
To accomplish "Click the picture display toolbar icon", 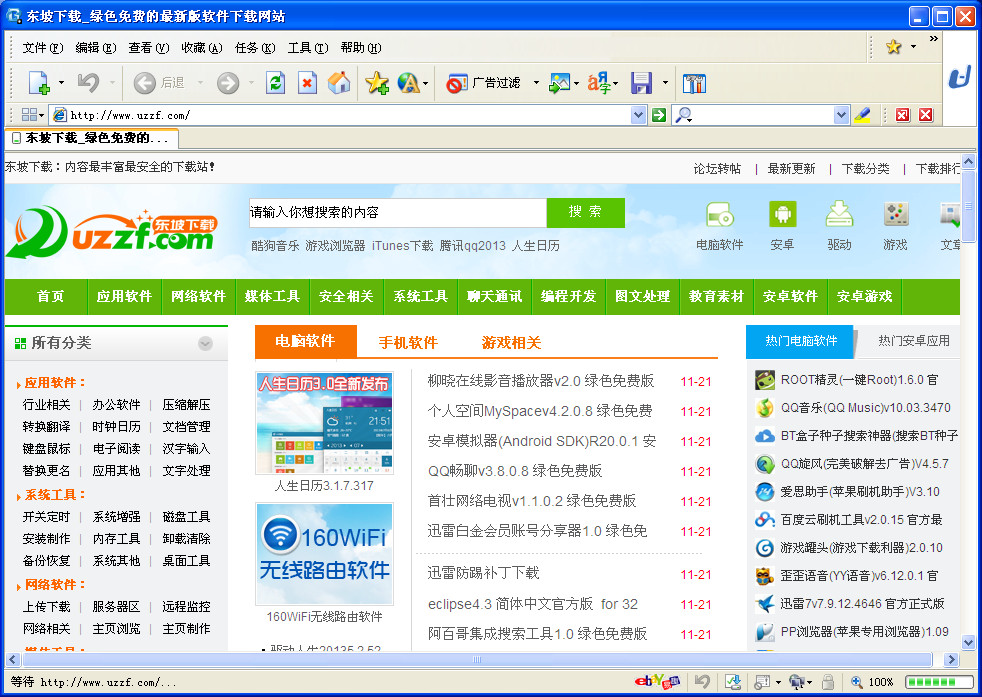I will 559,83.
